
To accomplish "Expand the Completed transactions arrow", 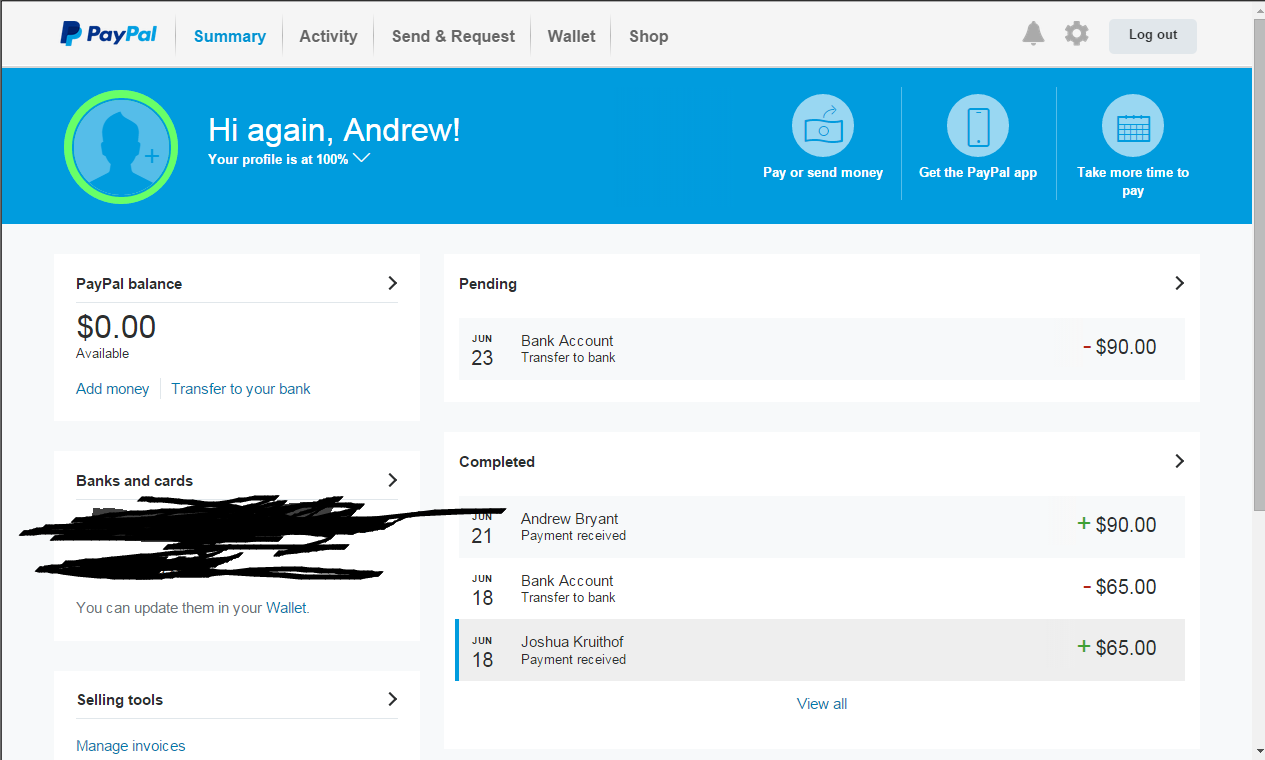I will (1179, 461).
